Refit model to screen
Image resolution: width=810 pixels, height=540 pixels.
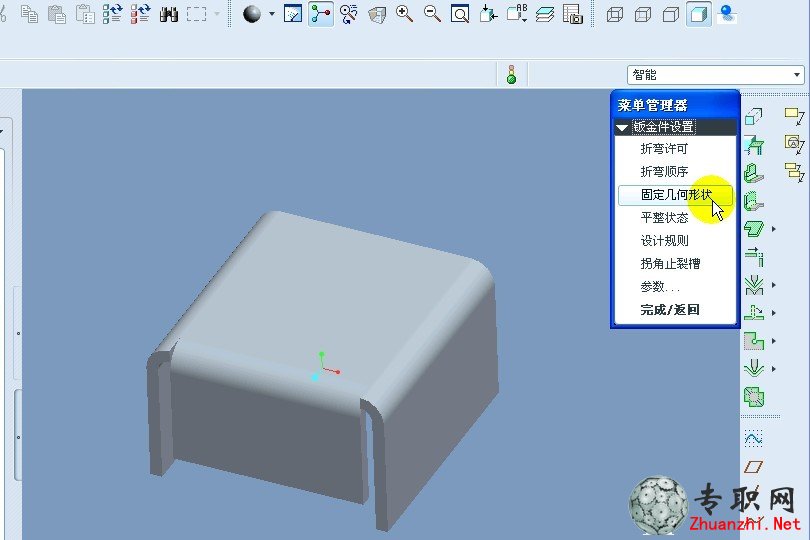pos(460,14)
